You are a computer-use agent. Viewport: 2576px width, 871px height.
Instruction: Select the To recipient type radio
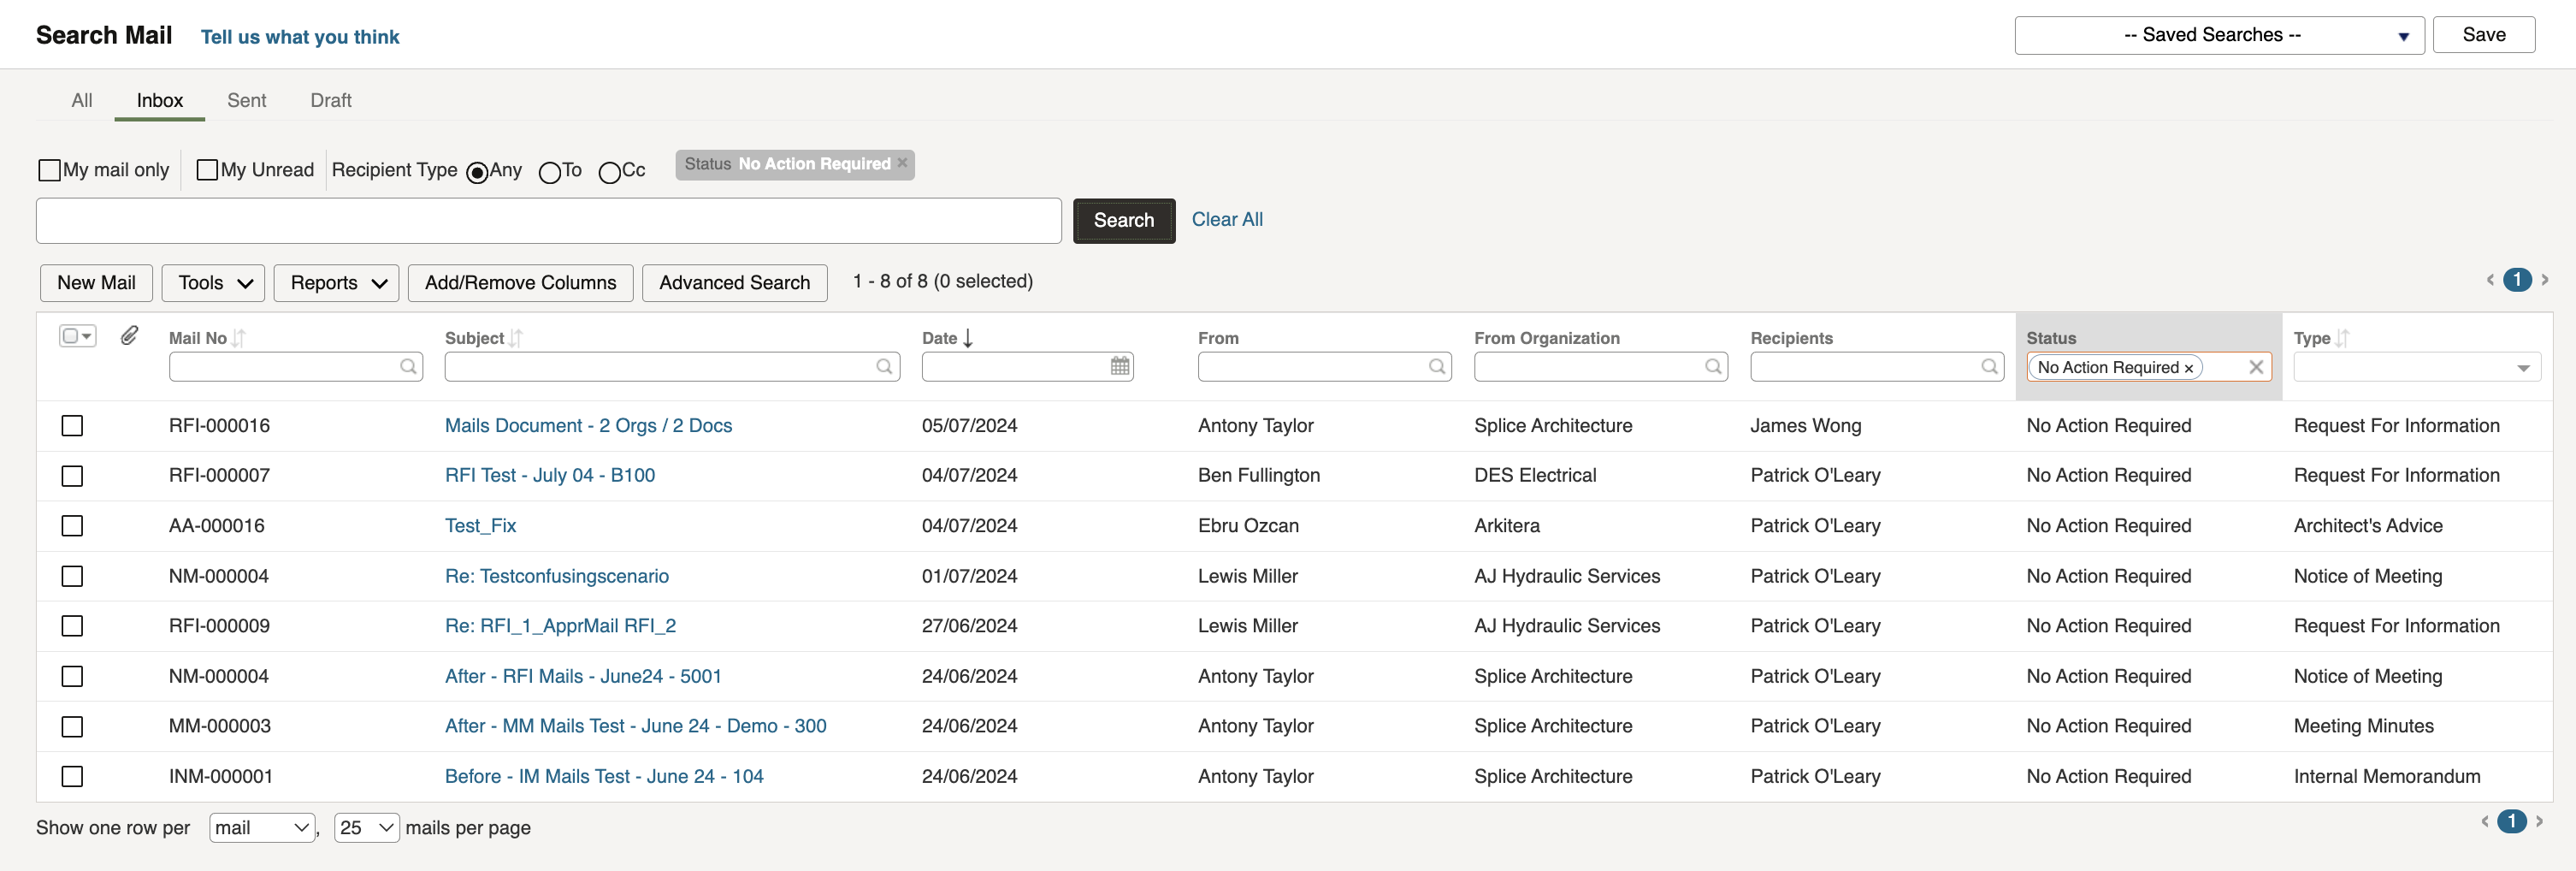tap(549, 173)
